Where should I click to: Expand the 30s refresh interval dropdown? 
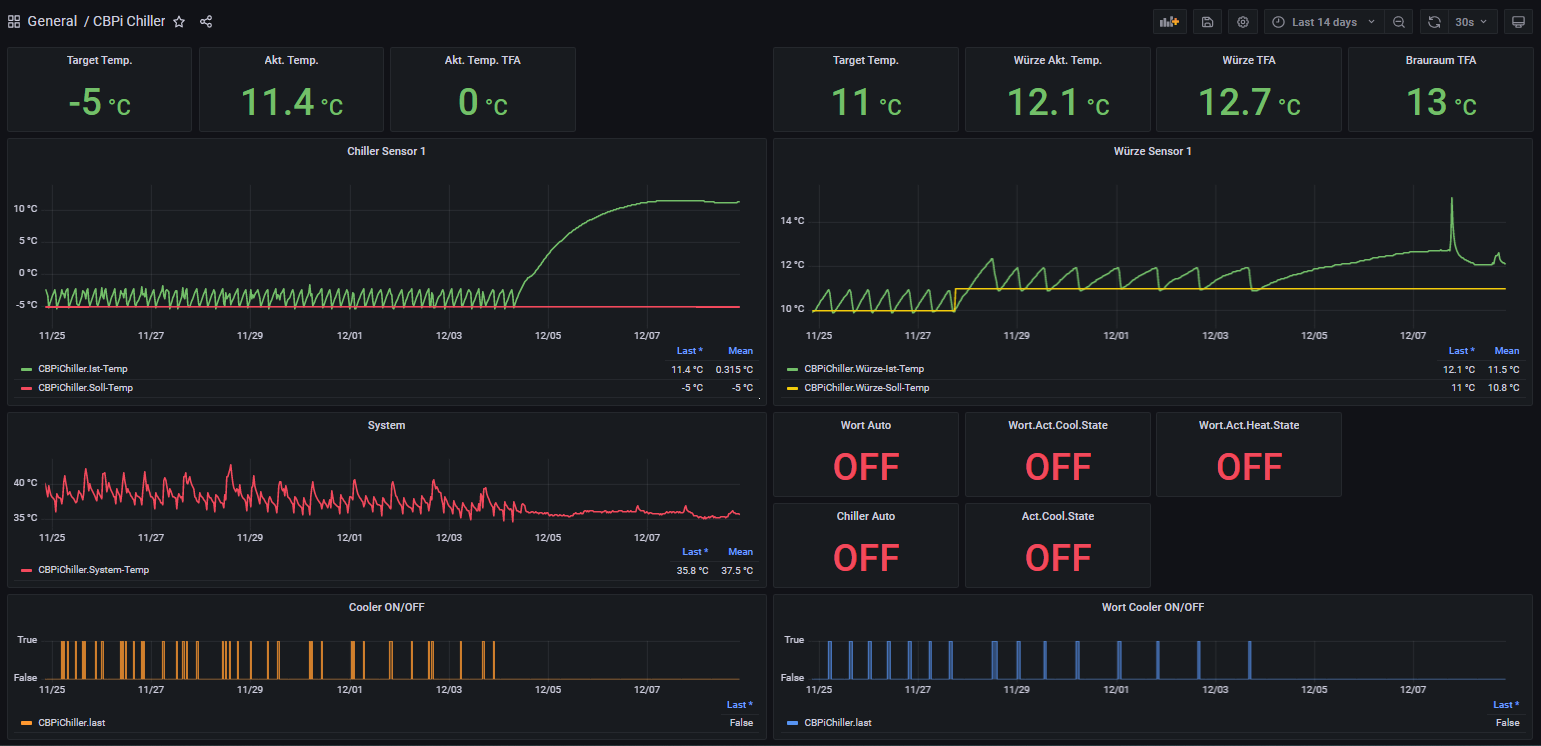1471,22
